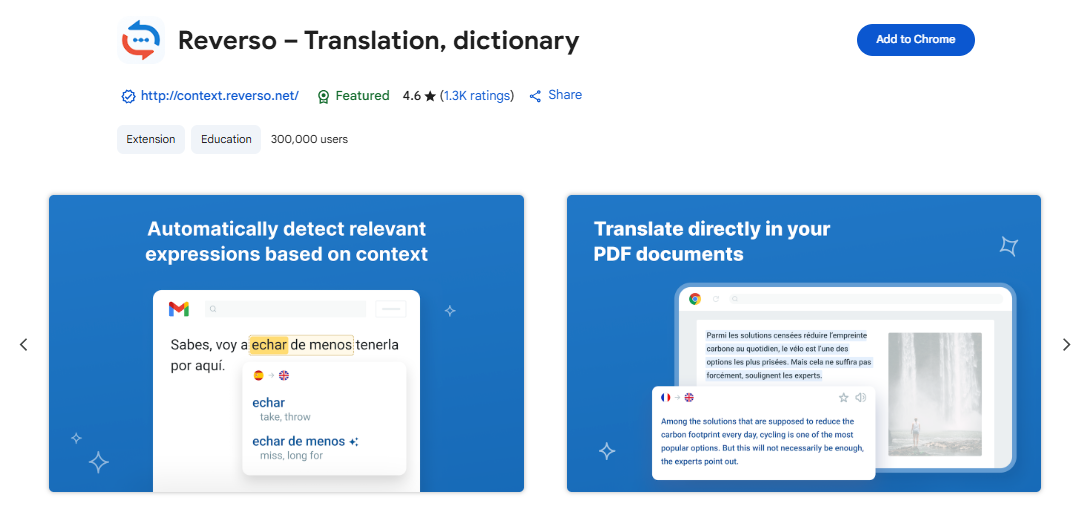
Task: Click the speaker audio icon in translation popup
Action: (x=860, y=397)
